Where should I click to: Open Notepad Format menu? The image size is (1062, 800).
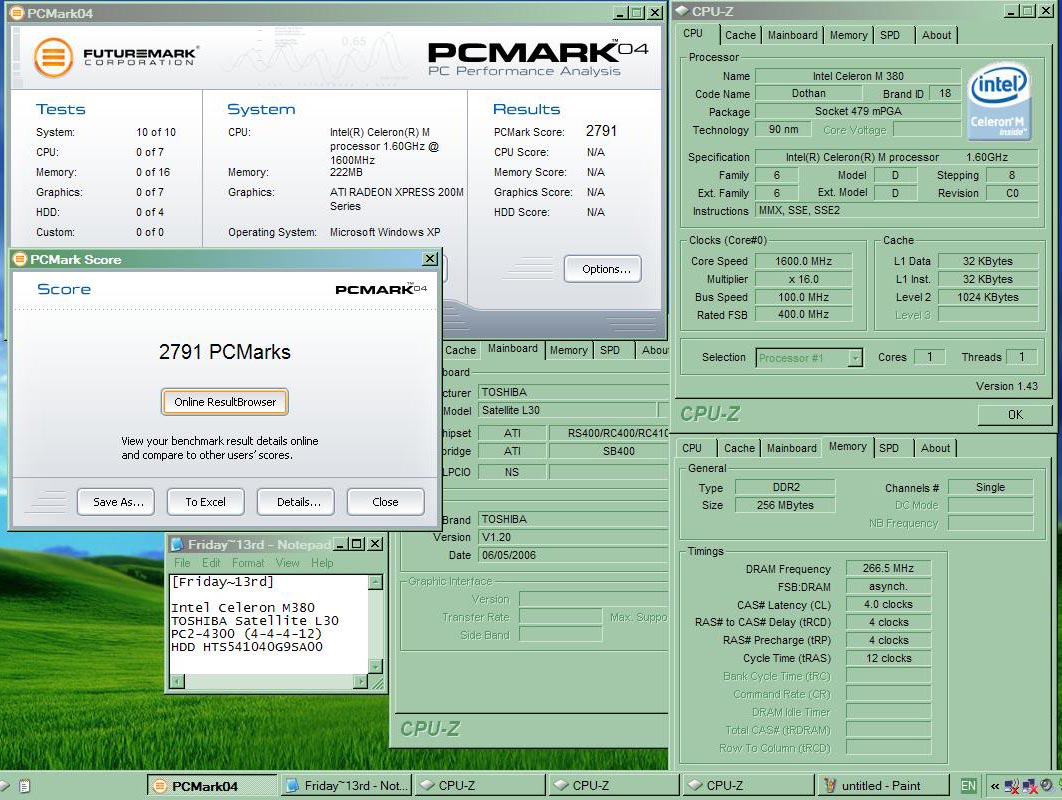pyautogui.click(x=248, y=563)
